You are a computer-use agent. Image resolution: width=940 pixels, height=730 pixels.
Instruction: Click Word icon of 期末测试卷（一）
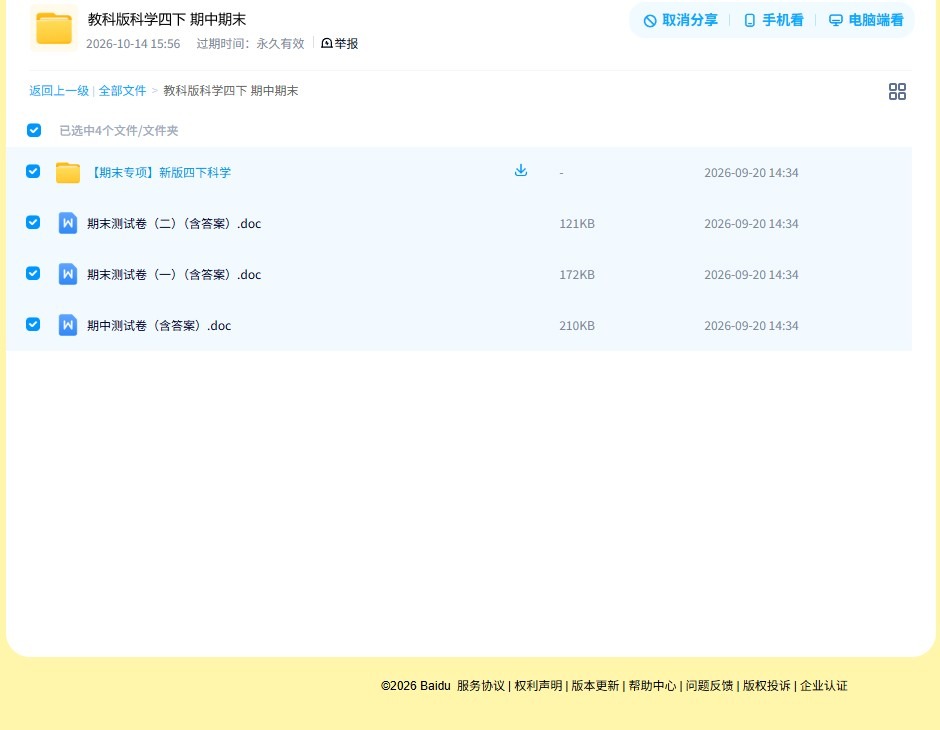click(x=68, y=274)
